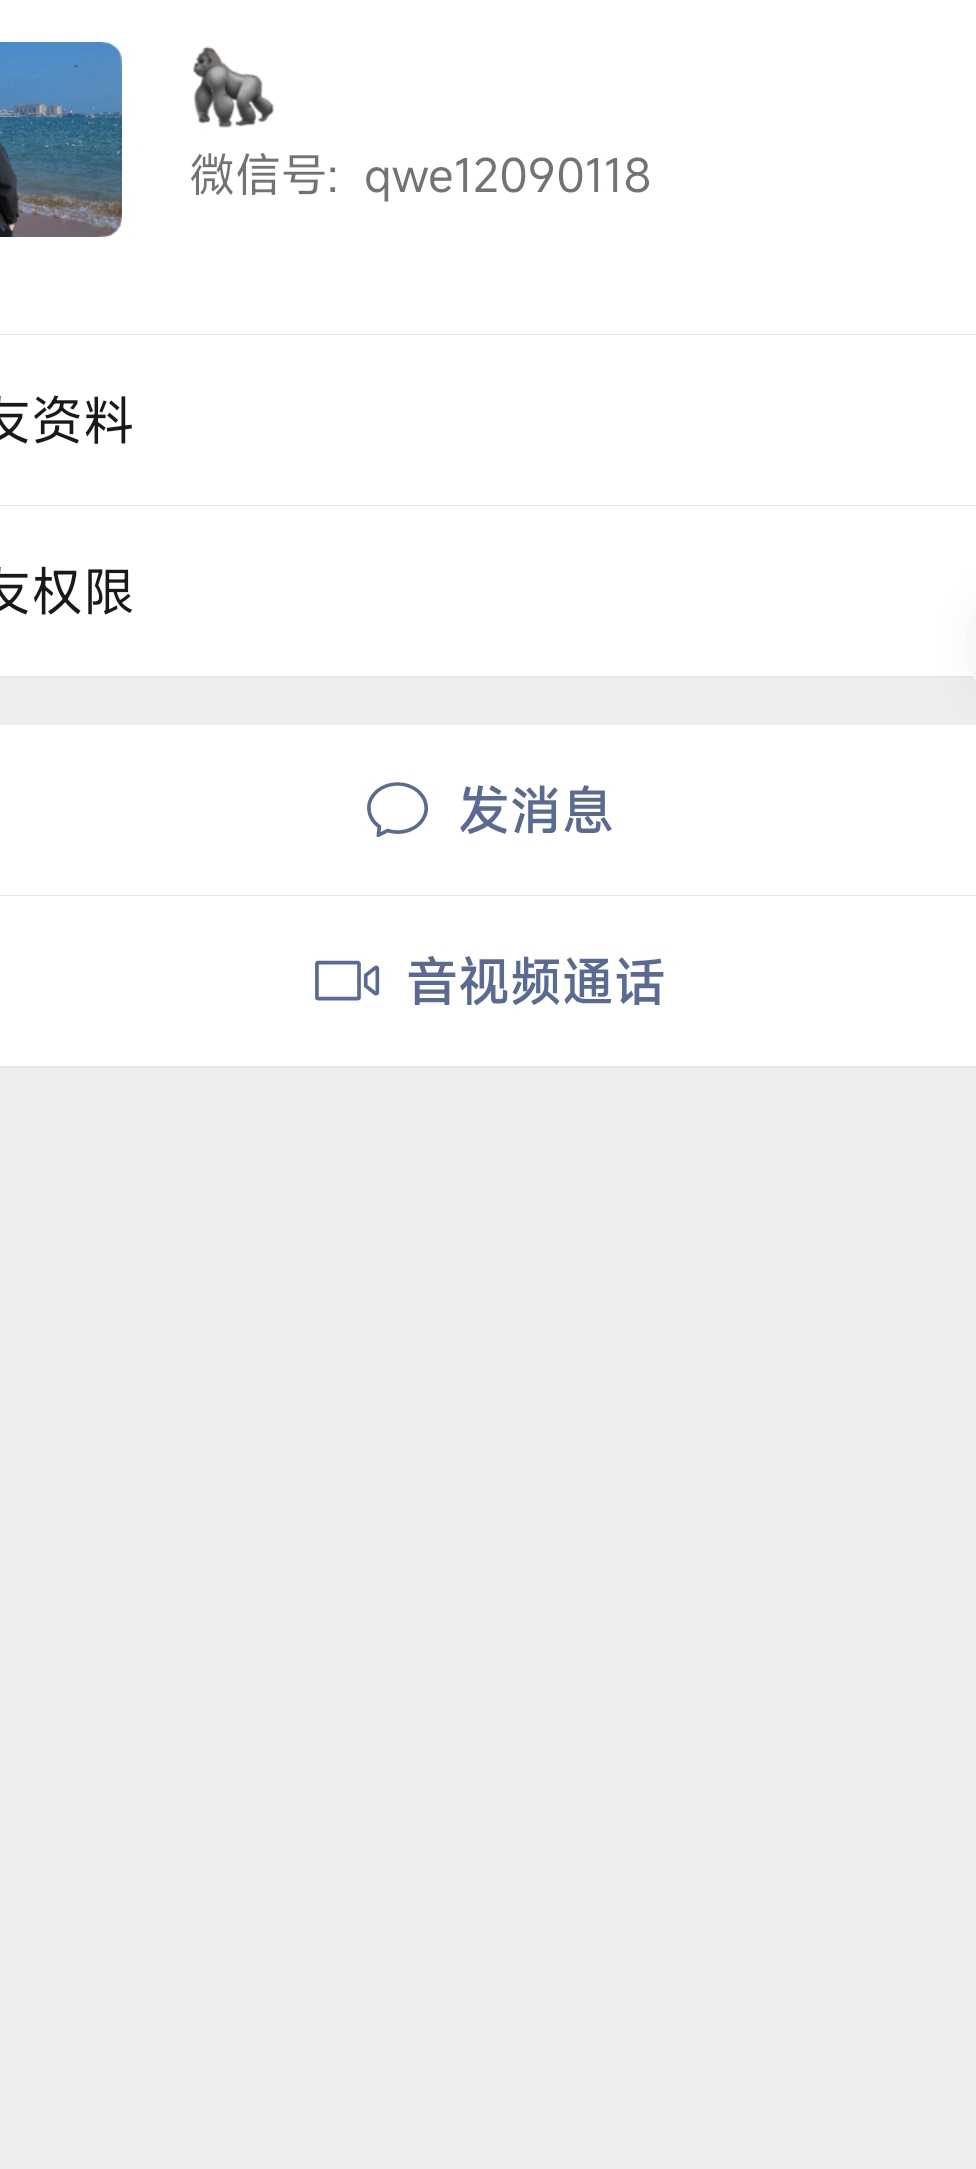976x2169 pixels.
Task: Click the WeChat ID qwe12090118
Action: [x=508, y=177]
